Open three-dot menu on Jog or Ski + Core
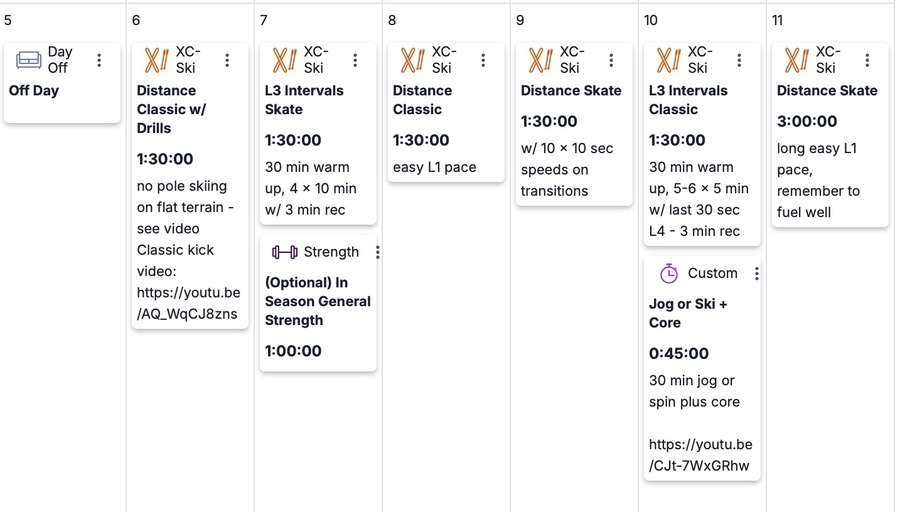The image size is (900, 512). coord(757,273)
